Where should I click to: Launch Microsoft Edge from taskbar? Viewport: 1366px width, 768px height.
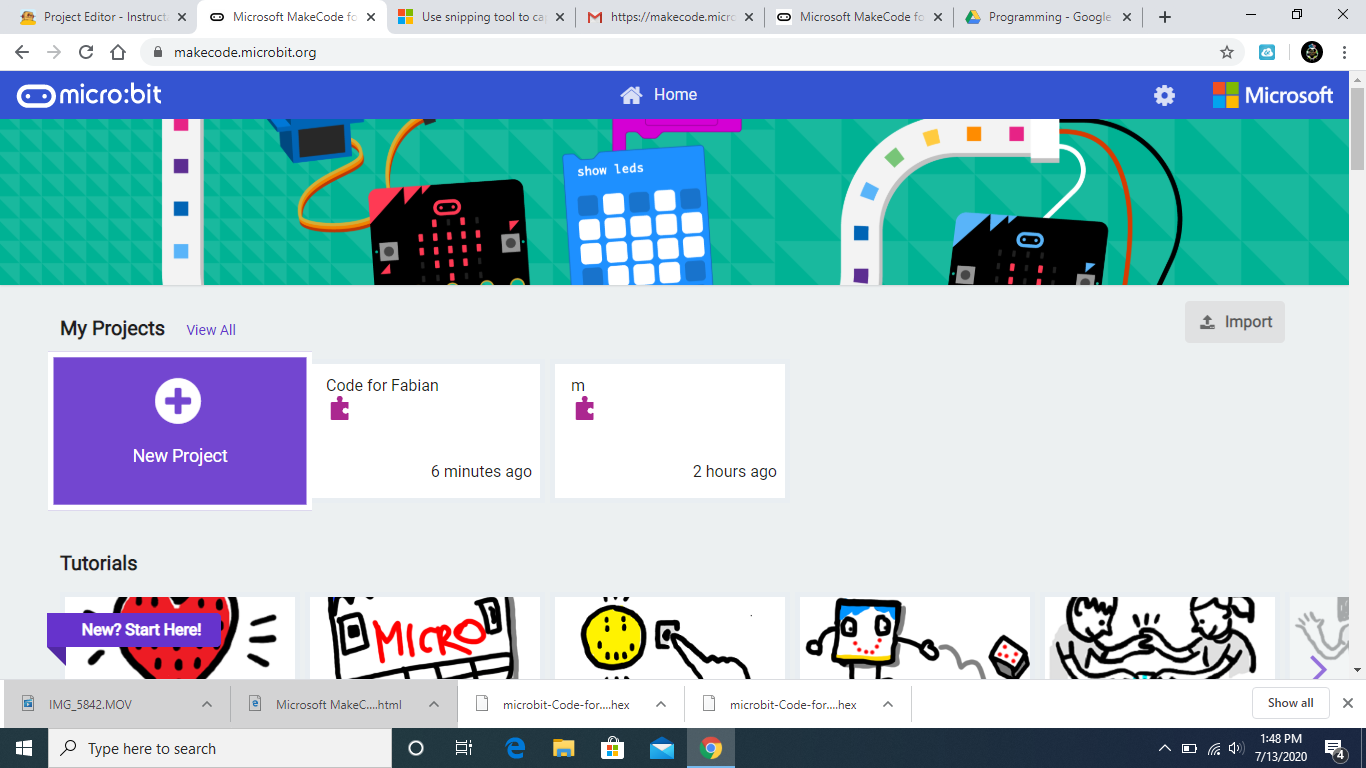point(516,748)
